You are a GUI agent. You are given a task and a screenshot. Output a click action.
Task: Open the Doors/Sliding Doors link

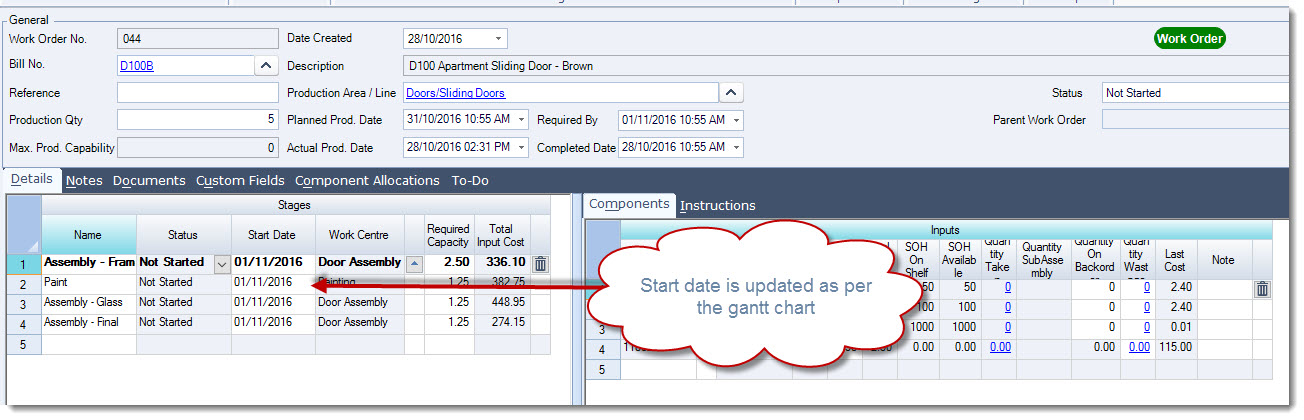pos(455,93)
